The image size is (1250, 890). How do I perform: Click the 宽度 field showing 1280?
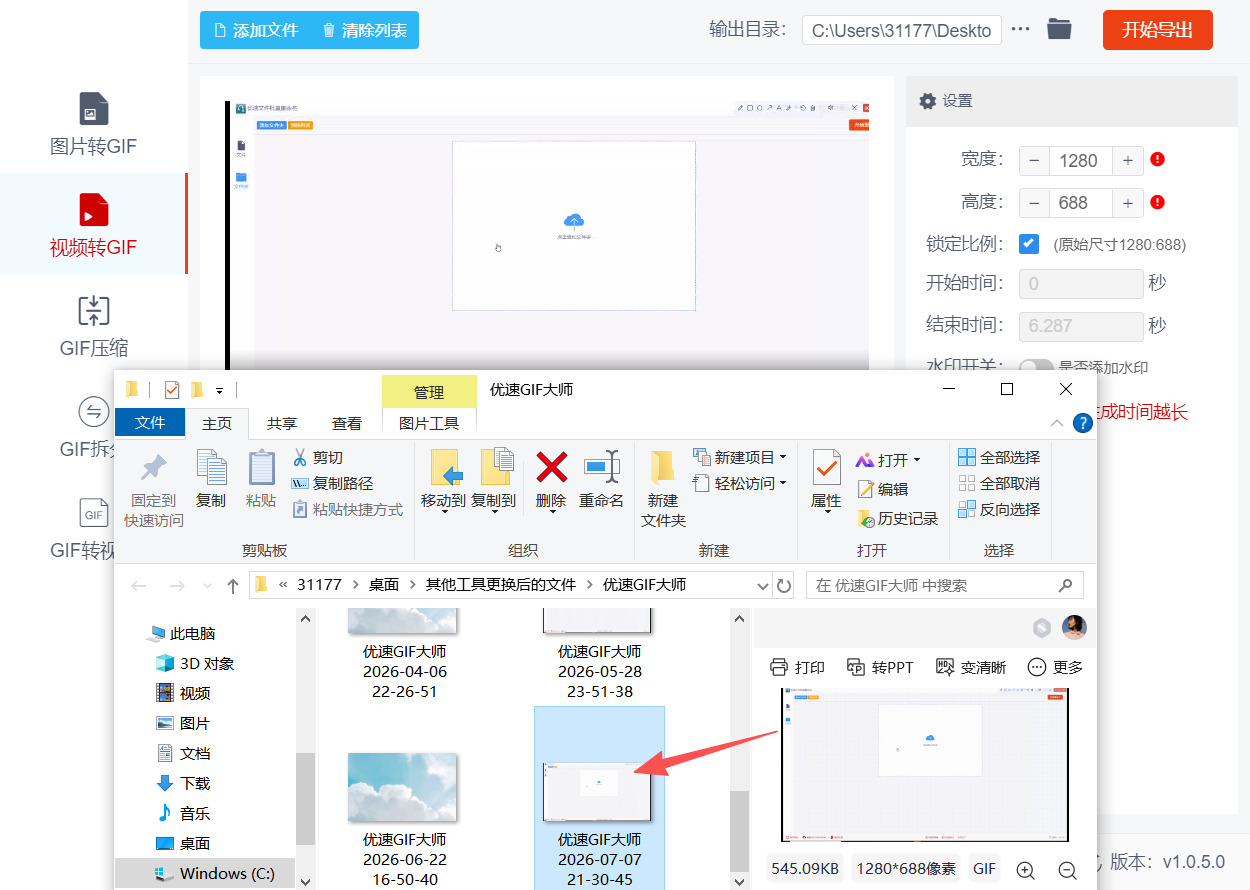[x=1080, y=160]
